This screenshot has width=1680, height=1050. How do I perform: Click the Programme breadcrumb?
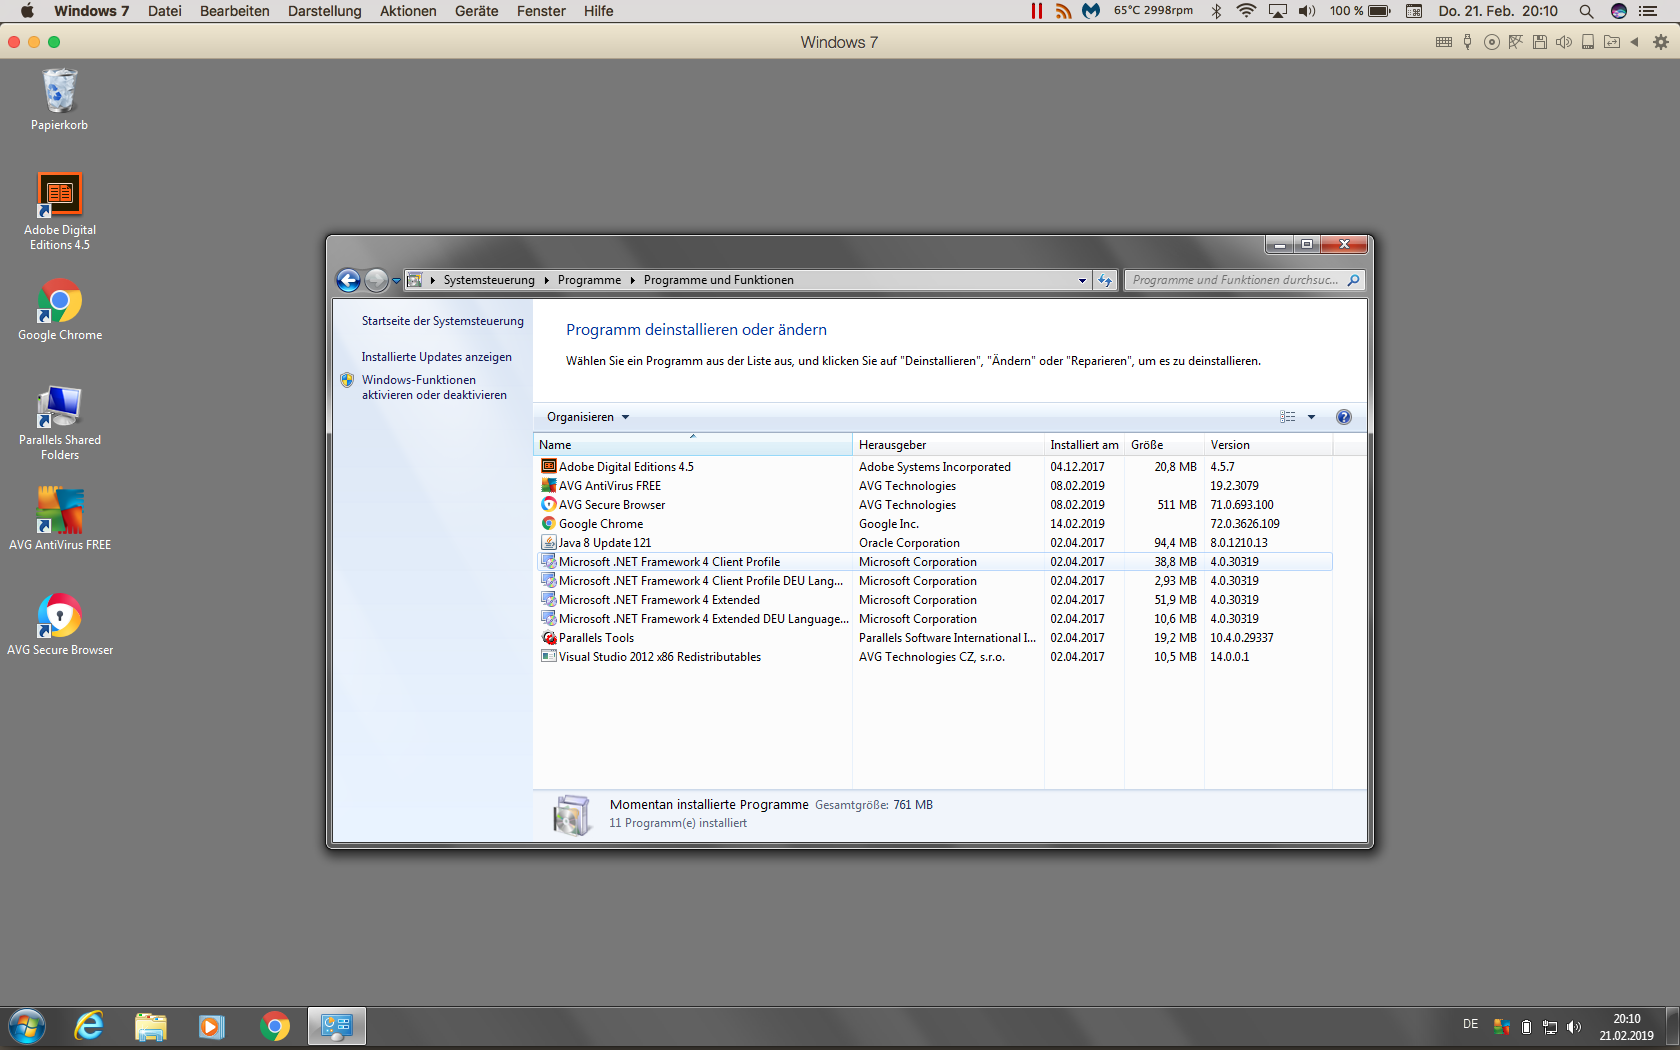click(589, 280)
